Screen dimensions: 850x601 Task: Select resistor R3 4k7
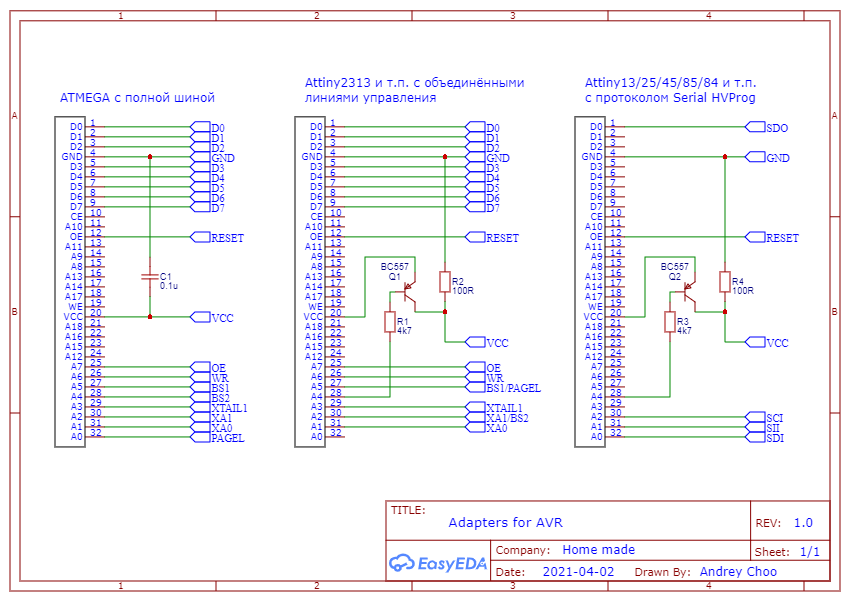point(669,322)
